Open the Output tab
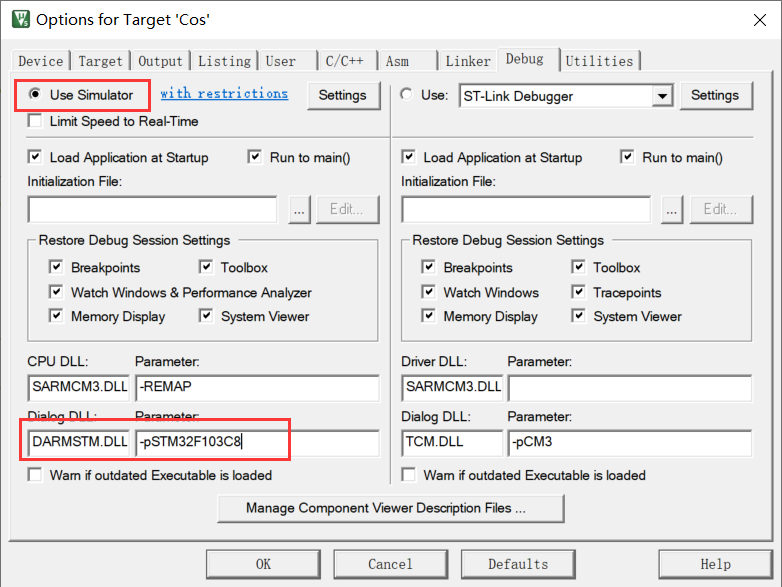This screenshot has height=587, width=782. click(x=160, y=61)
